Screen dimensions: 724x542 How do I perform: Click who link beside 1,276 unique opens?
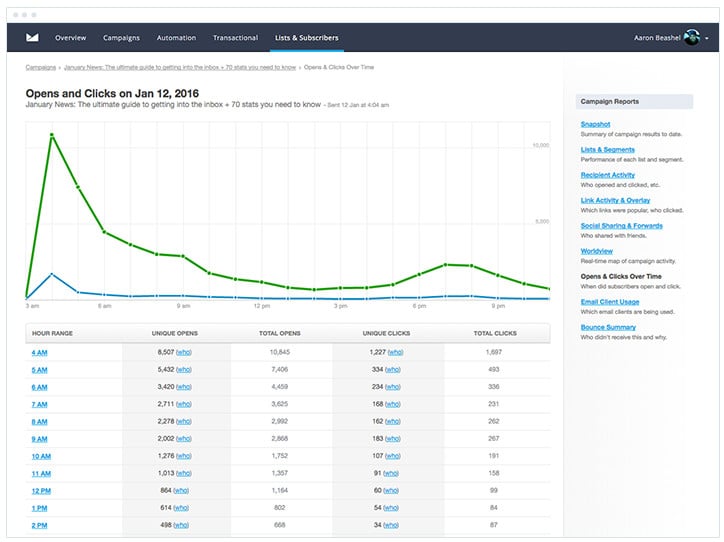point(184,456)
